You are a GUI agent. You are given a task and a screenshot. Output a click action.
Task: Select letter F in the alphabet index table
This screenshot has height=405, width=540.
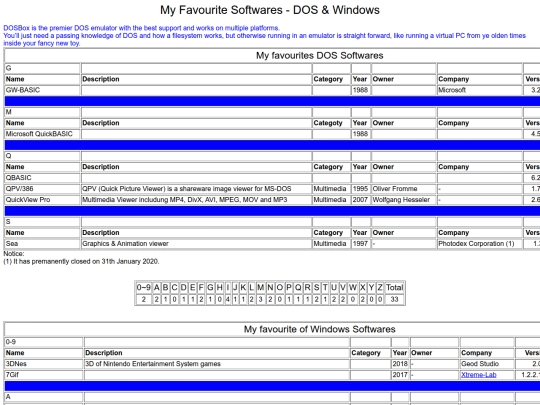pyautogui.click(x=201, y=288)
